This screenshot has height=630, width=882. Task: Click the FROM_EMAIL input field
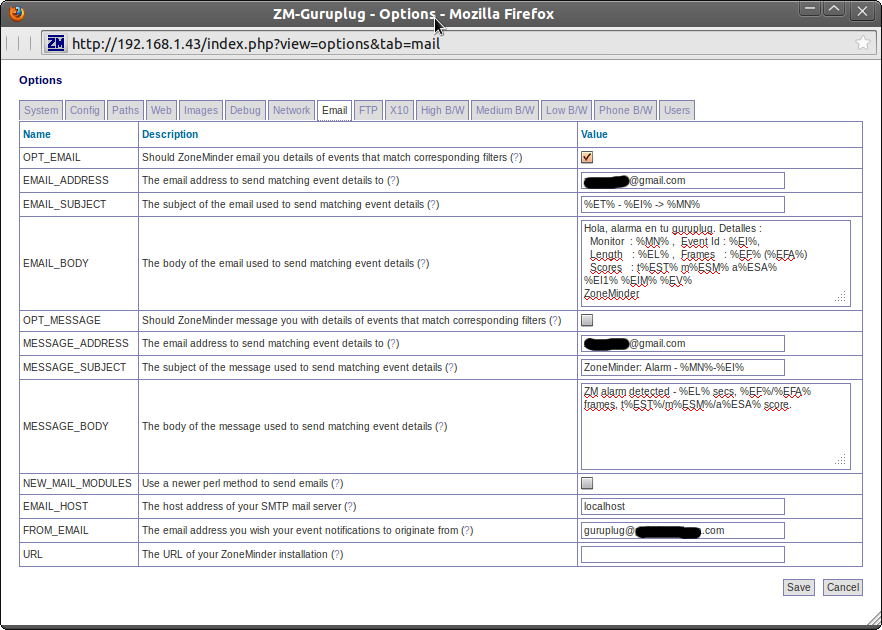coord(683,530)
